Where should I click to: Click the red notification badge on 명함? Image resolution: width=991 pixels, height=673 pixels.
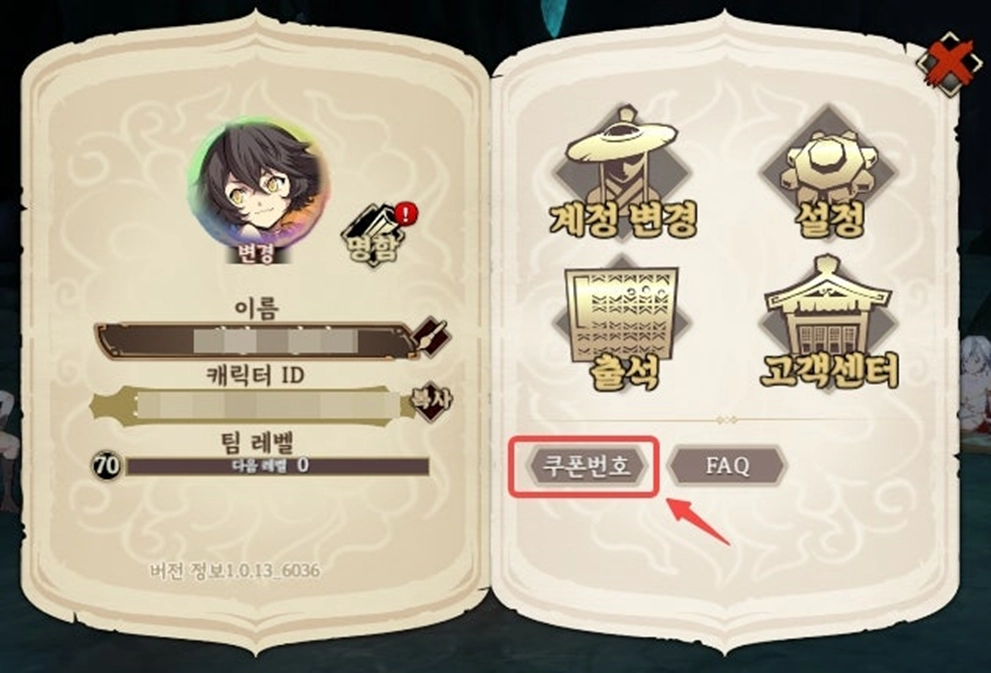(406, 213)
